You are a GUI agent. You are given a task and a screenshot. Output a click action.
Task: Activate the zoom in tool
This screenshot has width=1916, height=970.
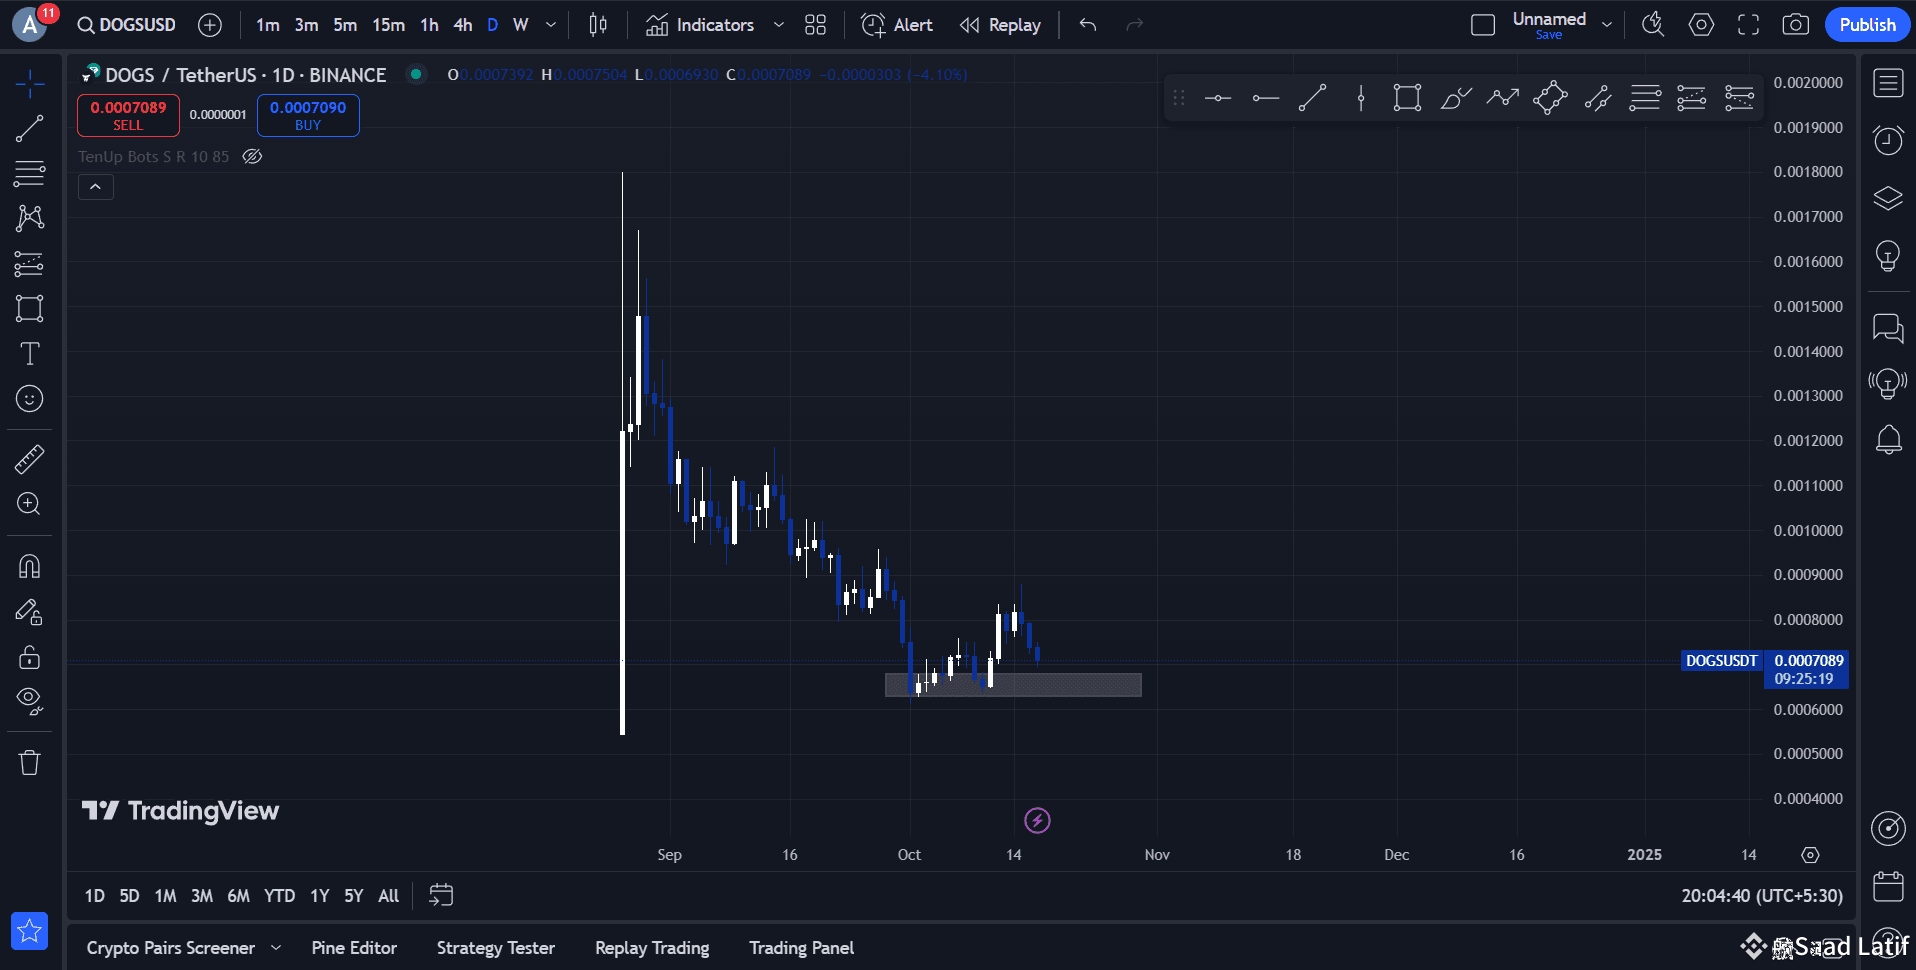click(x=30, y=504)
